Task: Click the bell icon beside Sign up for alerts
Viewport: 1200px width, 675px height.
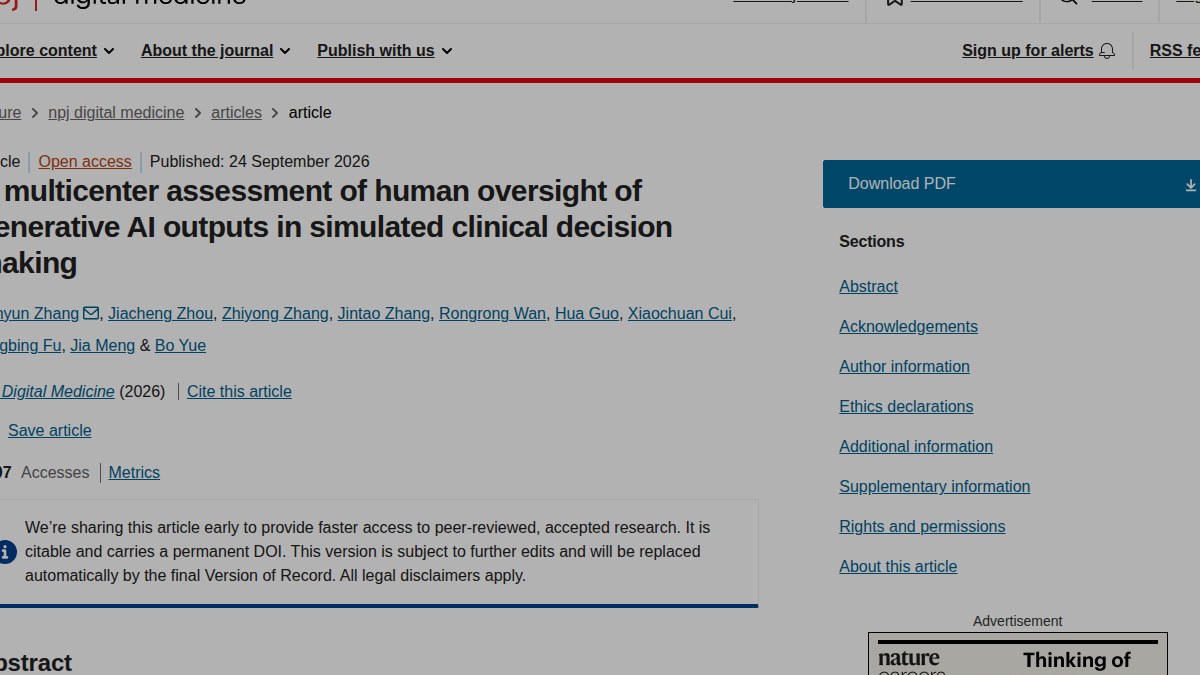Action: pos(1107,51)
